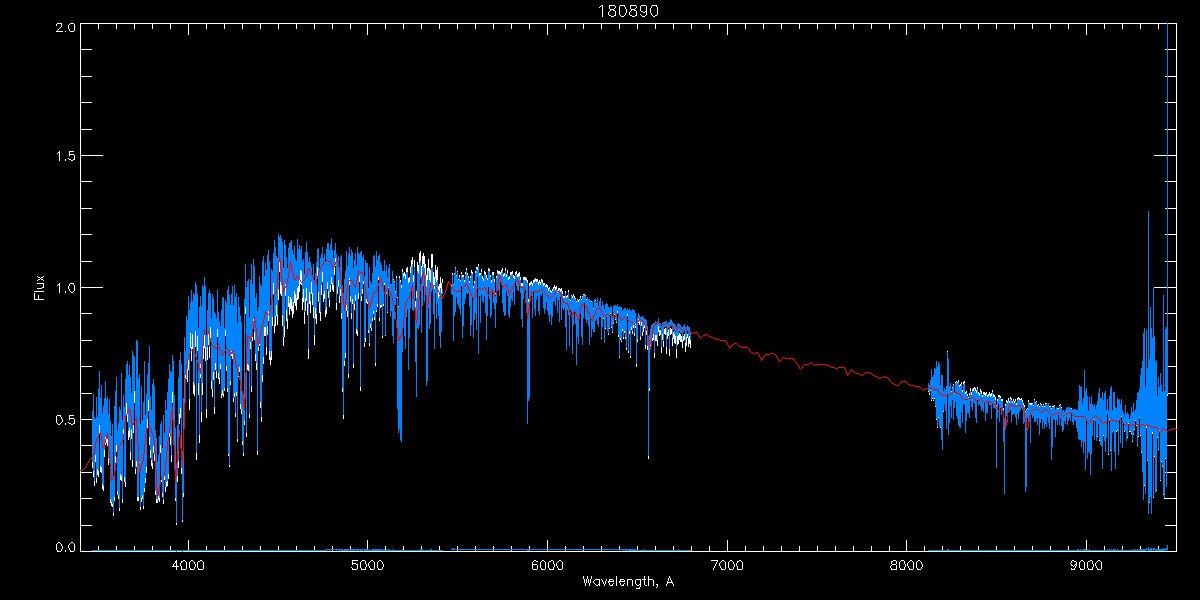Click the deep absorption line near 5900 Å
The image size is (1200, 600).
528,370
